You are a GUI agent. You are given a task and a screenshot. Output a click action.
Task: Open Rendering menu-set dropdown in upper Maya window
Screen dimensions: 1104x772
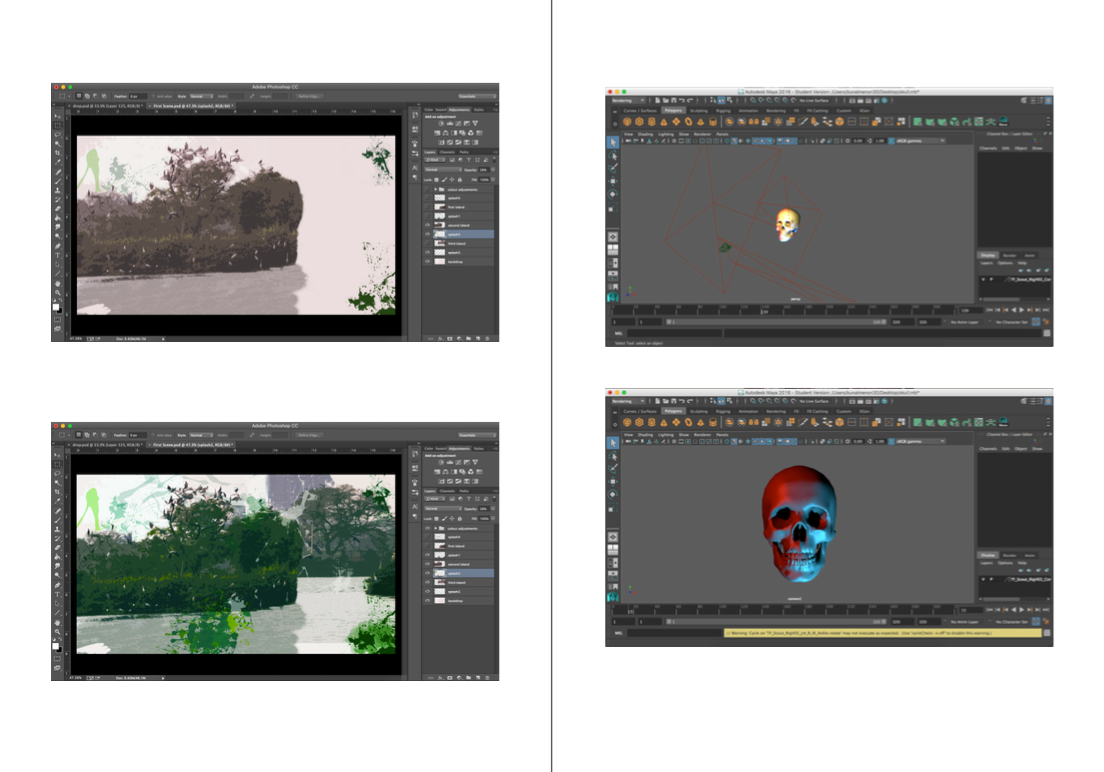(629, 101)
